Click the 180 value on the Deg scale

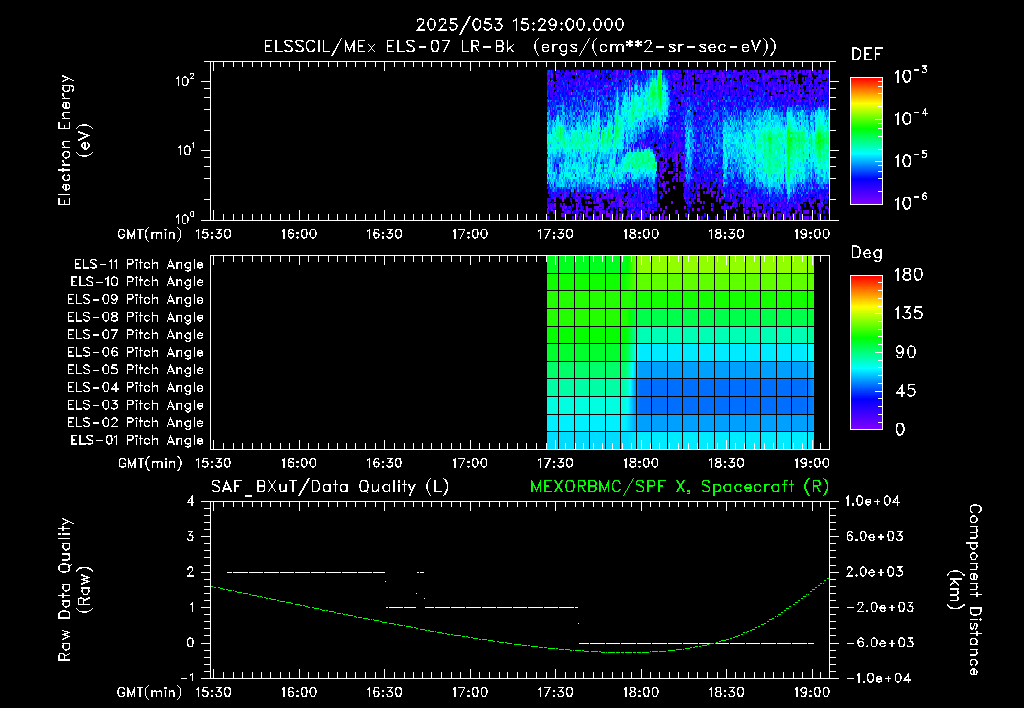point(908,274)
